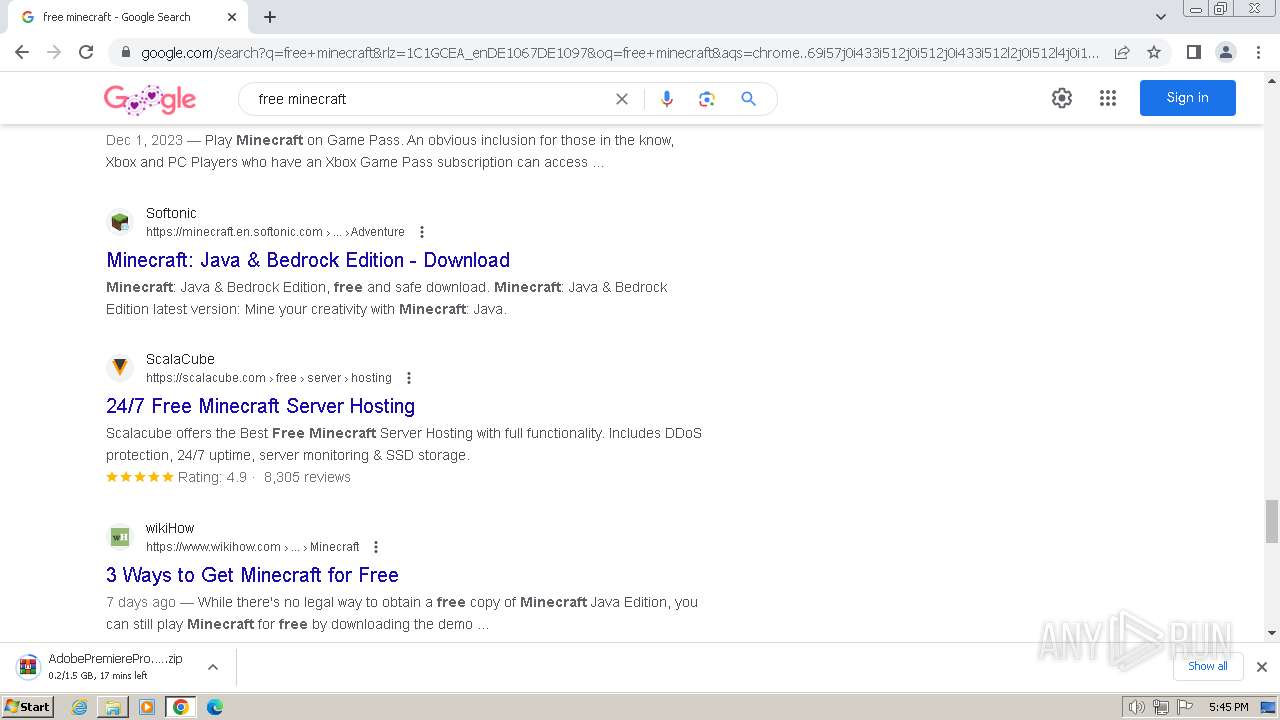Search by image with Google Lens
The image size is (1280, 720).
[x=707, y=98]
